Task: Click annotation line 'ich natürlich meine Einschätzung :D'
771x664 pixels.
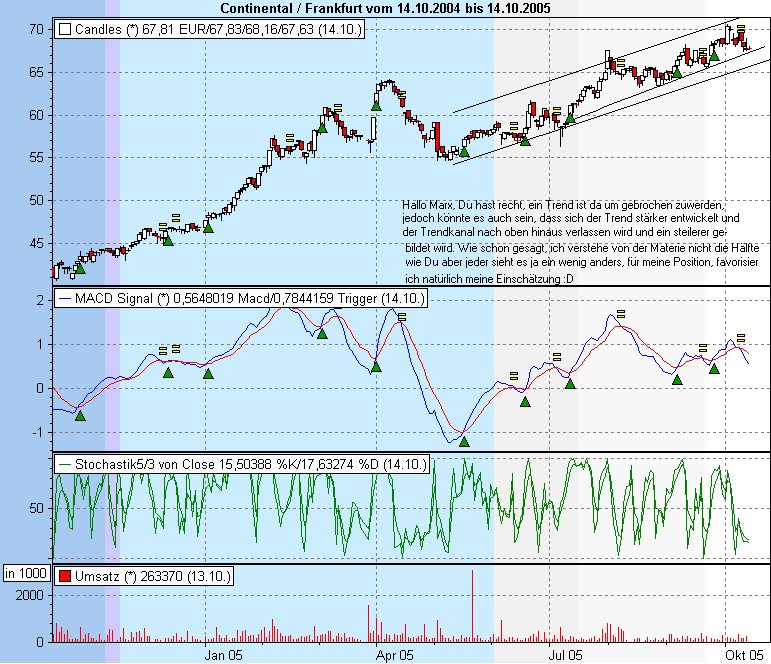Action: tap(489, 279)
